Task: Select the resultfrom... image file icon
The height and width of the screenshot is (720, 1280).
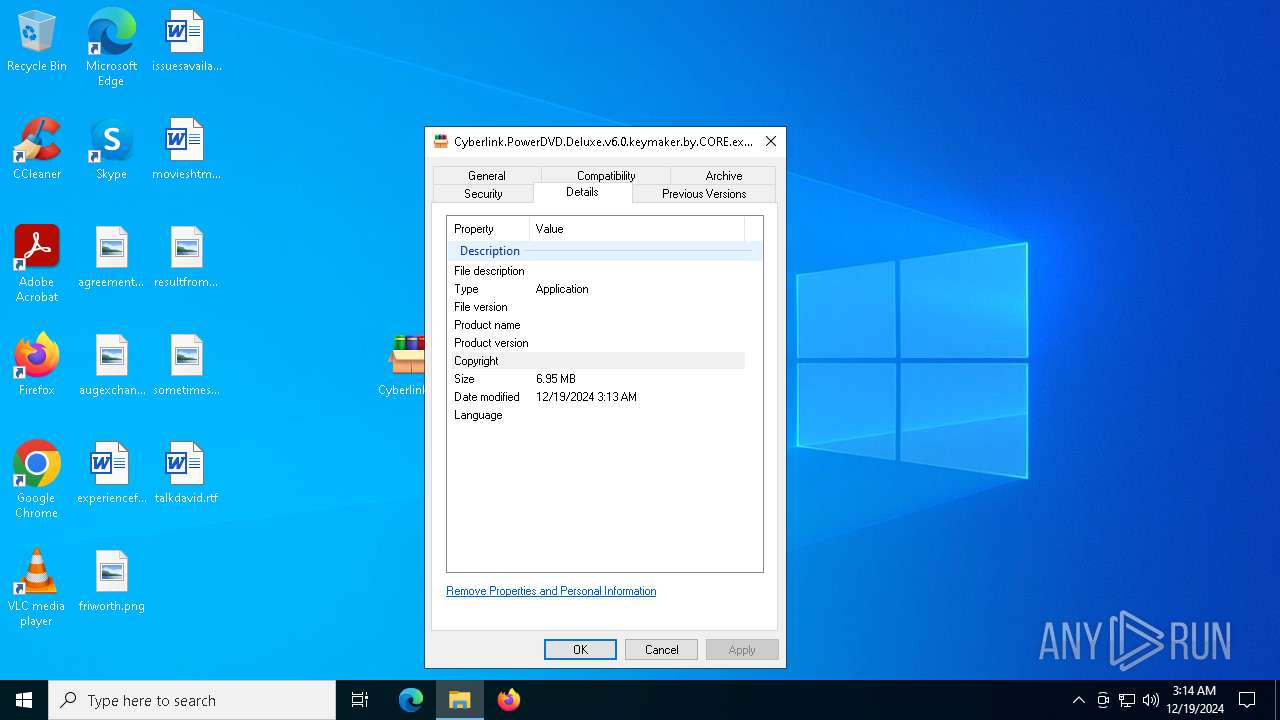Action: click(186, 258)
